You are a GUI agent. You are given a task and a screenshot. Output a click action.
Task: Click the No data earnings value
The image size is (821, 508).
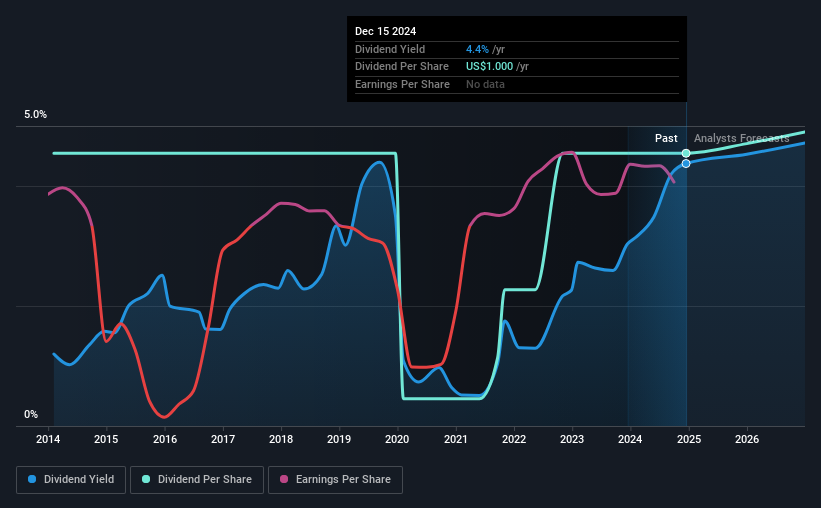click(x=485, y=84)
